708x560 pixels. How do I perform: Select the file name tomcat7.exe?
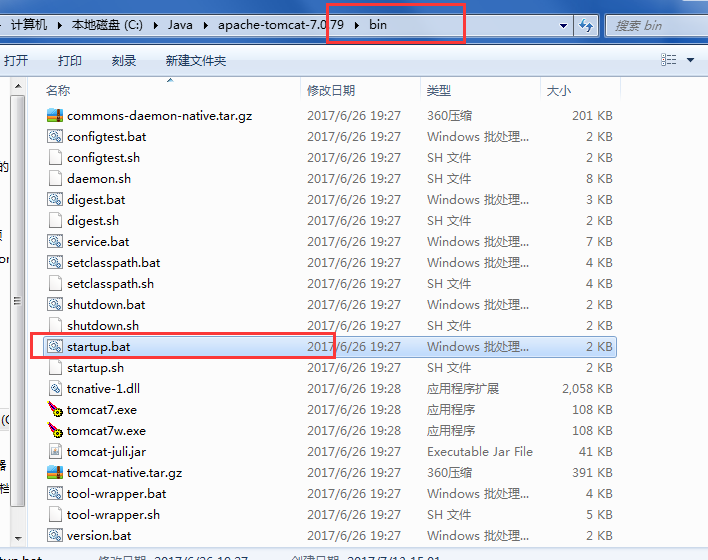click(x=102, y=410)
